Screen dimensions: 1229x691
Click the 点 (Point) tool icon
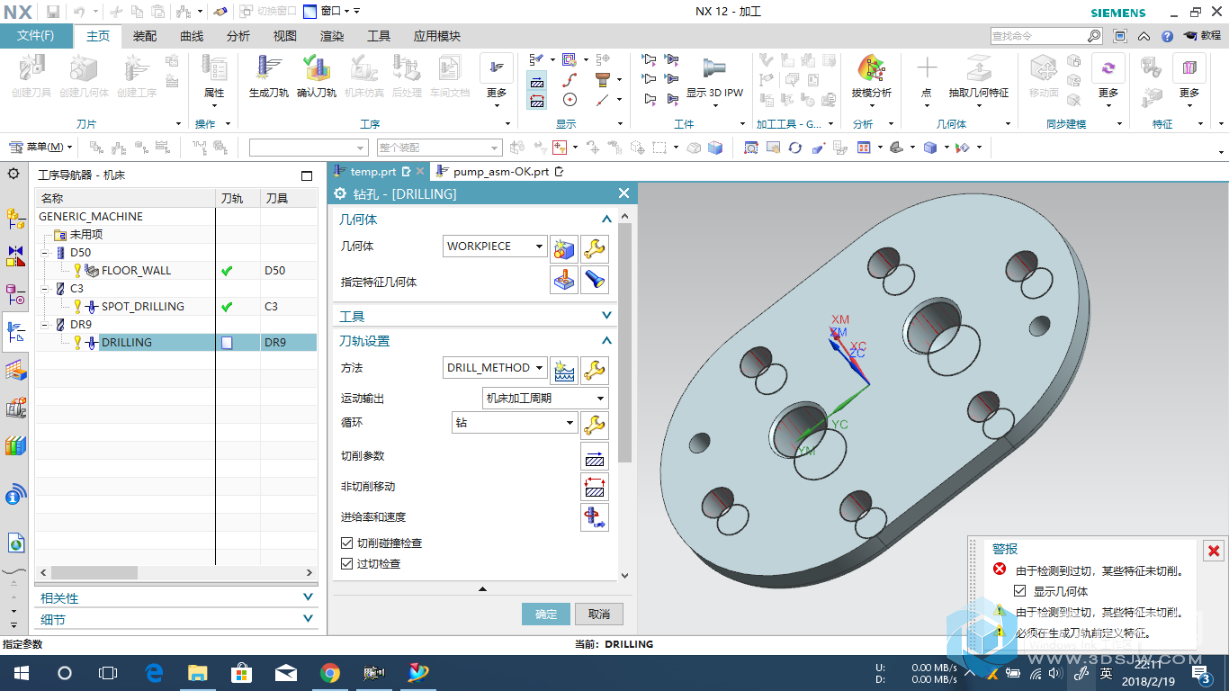927,68
